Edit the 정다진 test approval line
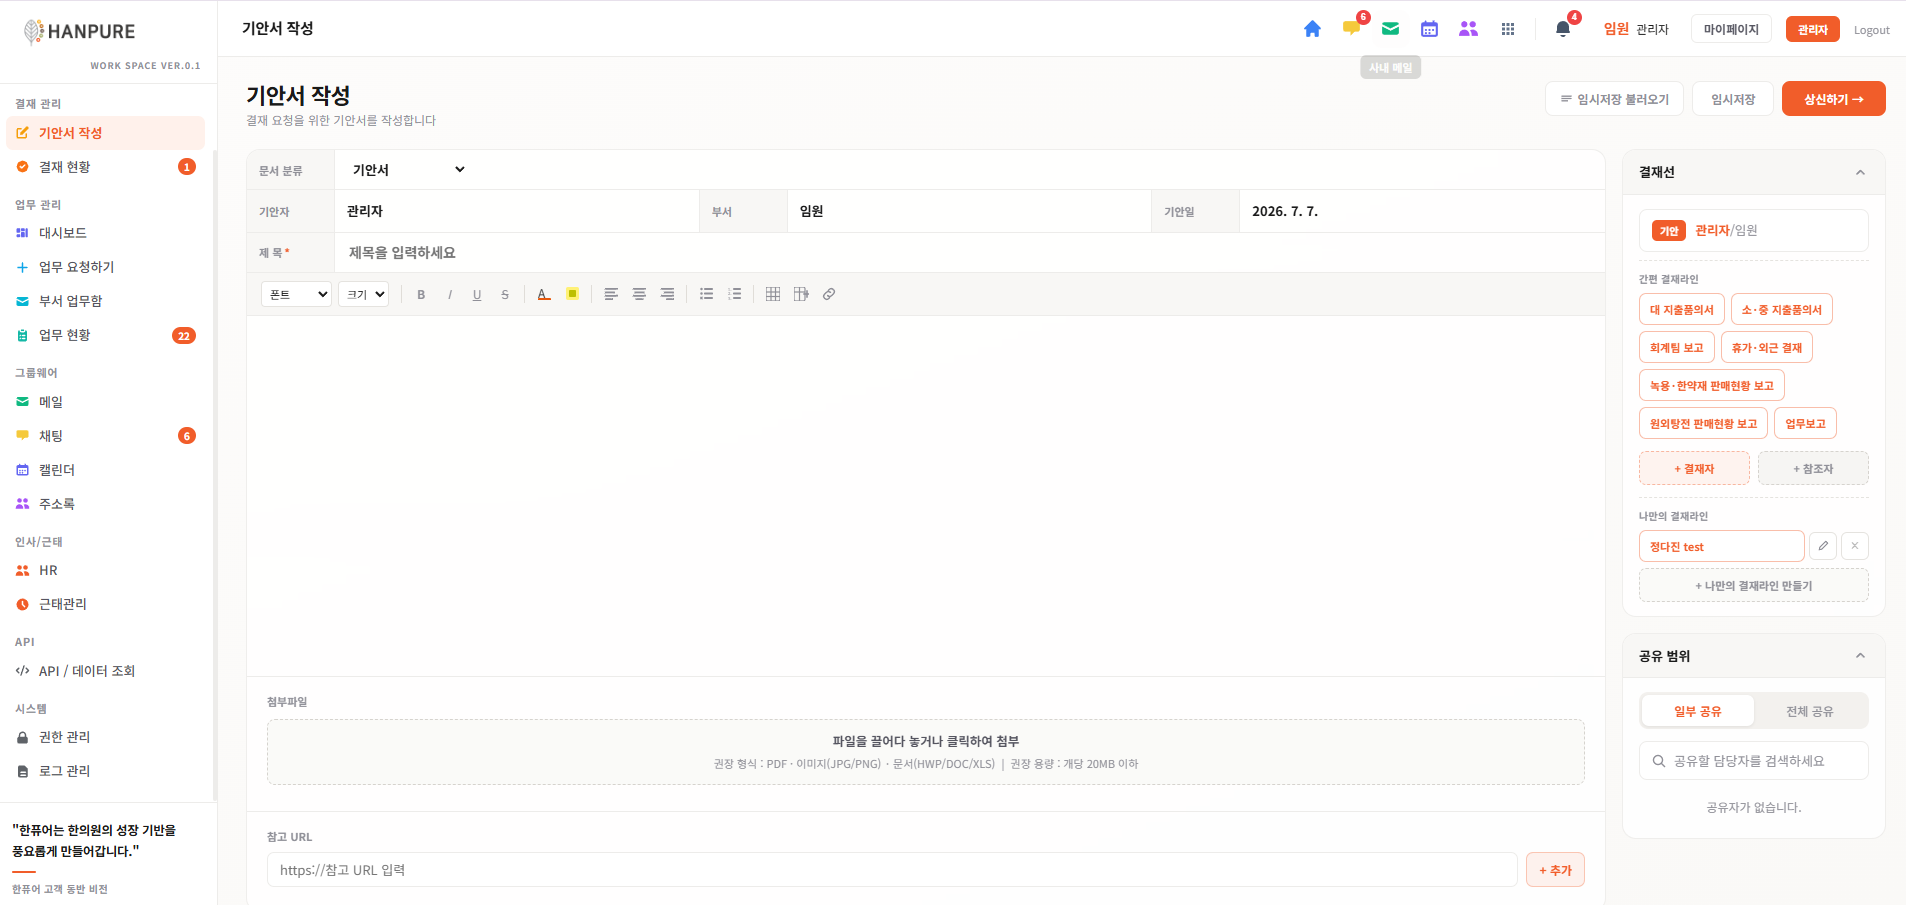1906x905 pixels. point(1823,546)
